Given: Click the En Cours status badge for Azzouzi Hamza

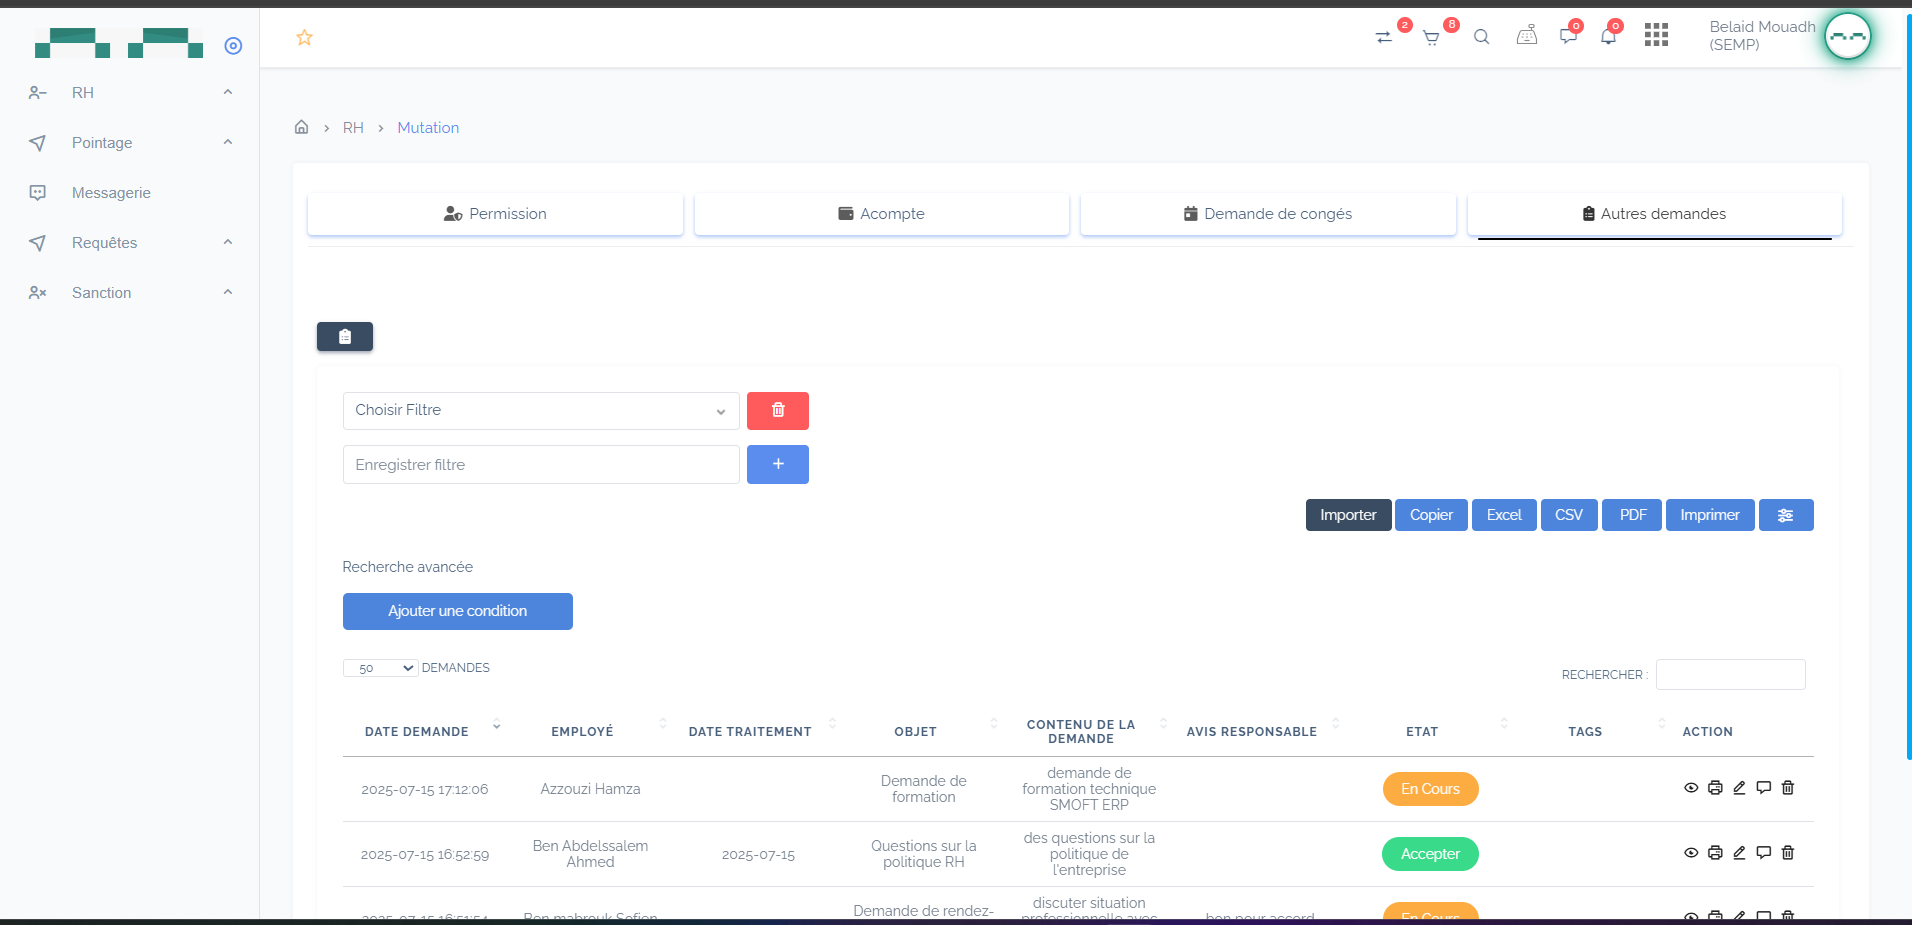Looking at the screenshot, I should click(1430, 789).
